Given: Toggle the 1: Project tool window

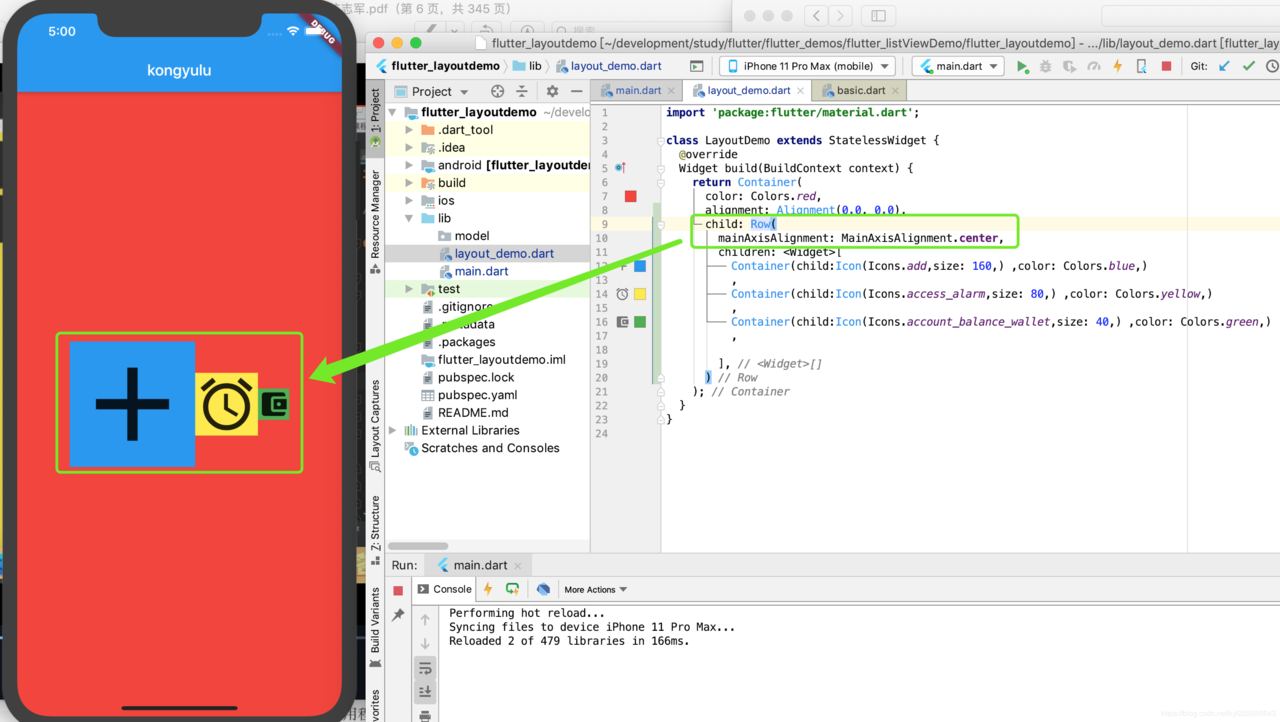Looking at the screenshot, I should [x=376, y=120].
